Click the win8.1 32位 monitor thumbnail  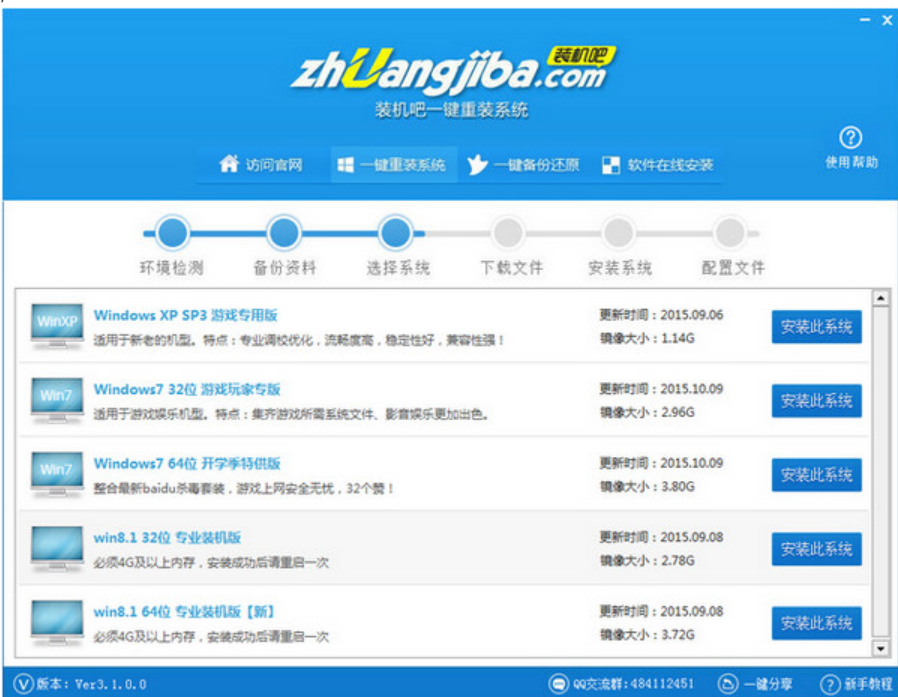[57, 549]
